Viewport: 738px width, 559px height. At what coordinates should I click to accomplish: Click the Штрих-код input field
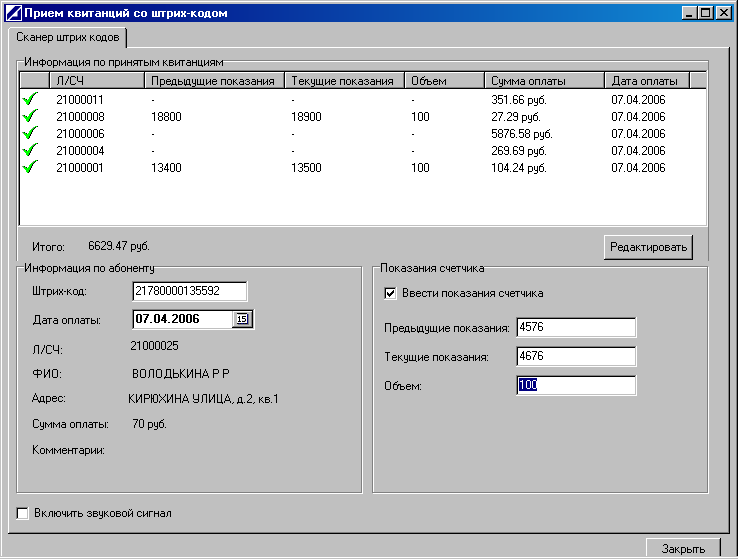click(x=189, y=291)
